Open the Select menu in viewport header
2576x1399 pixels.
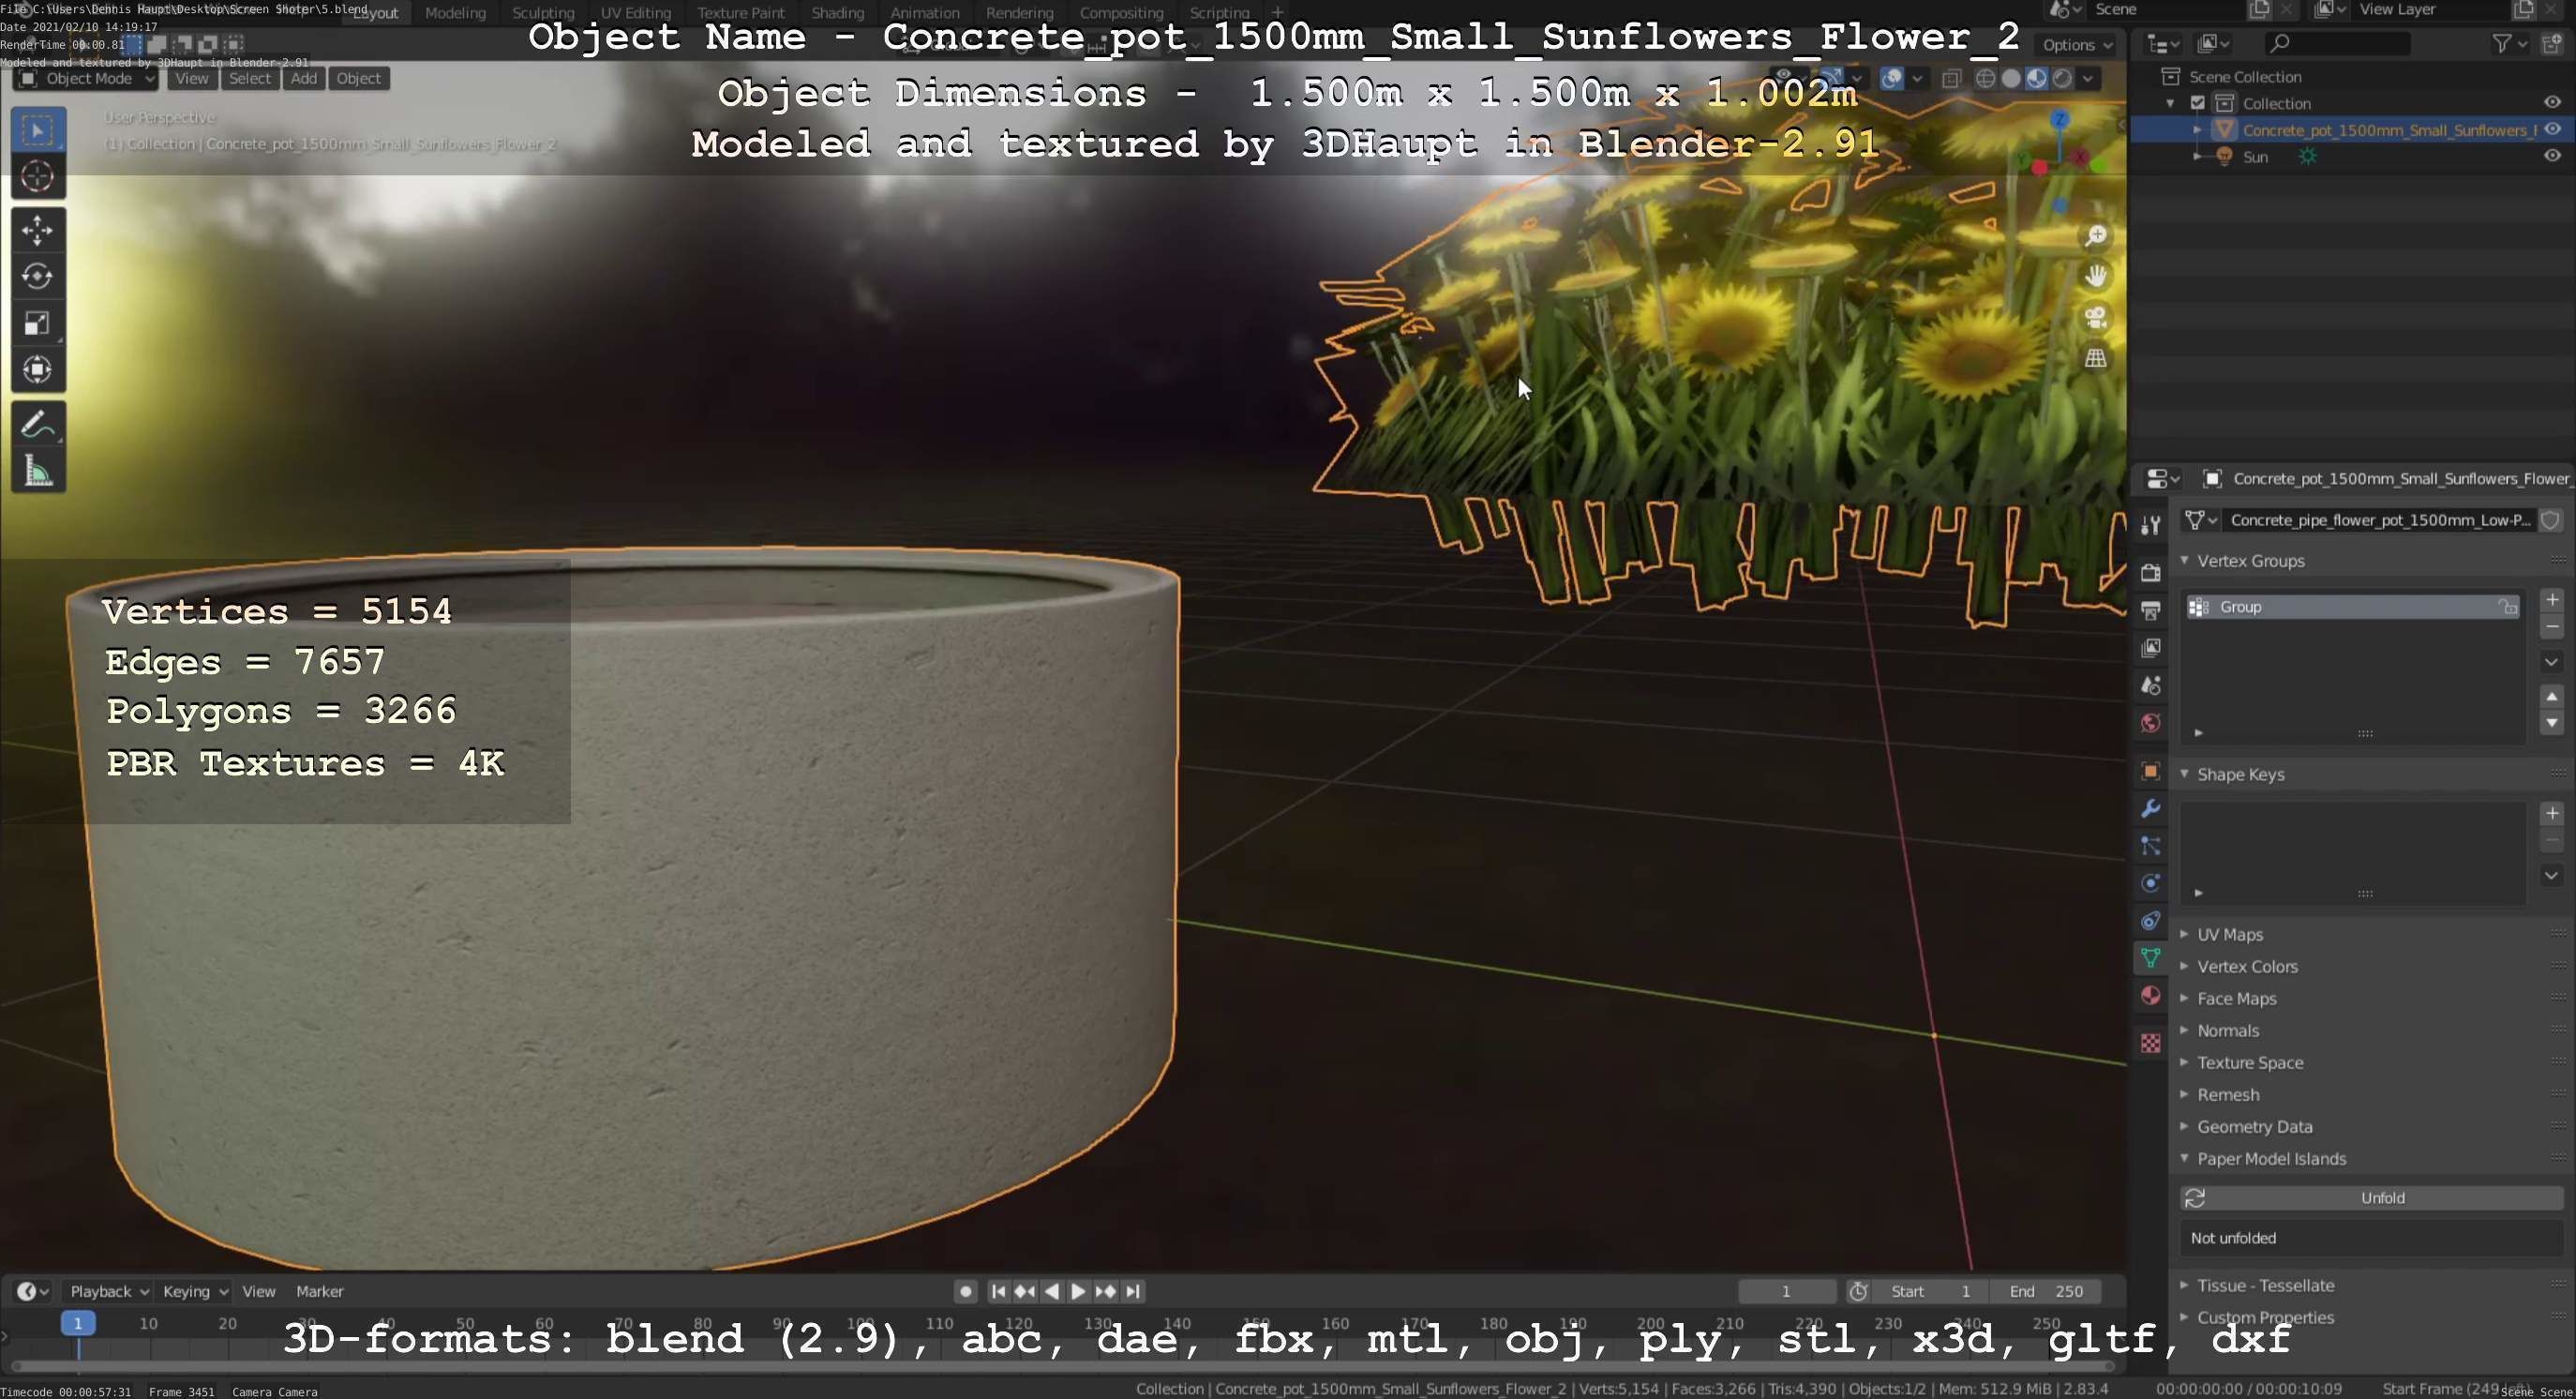(x=250, y=79)
